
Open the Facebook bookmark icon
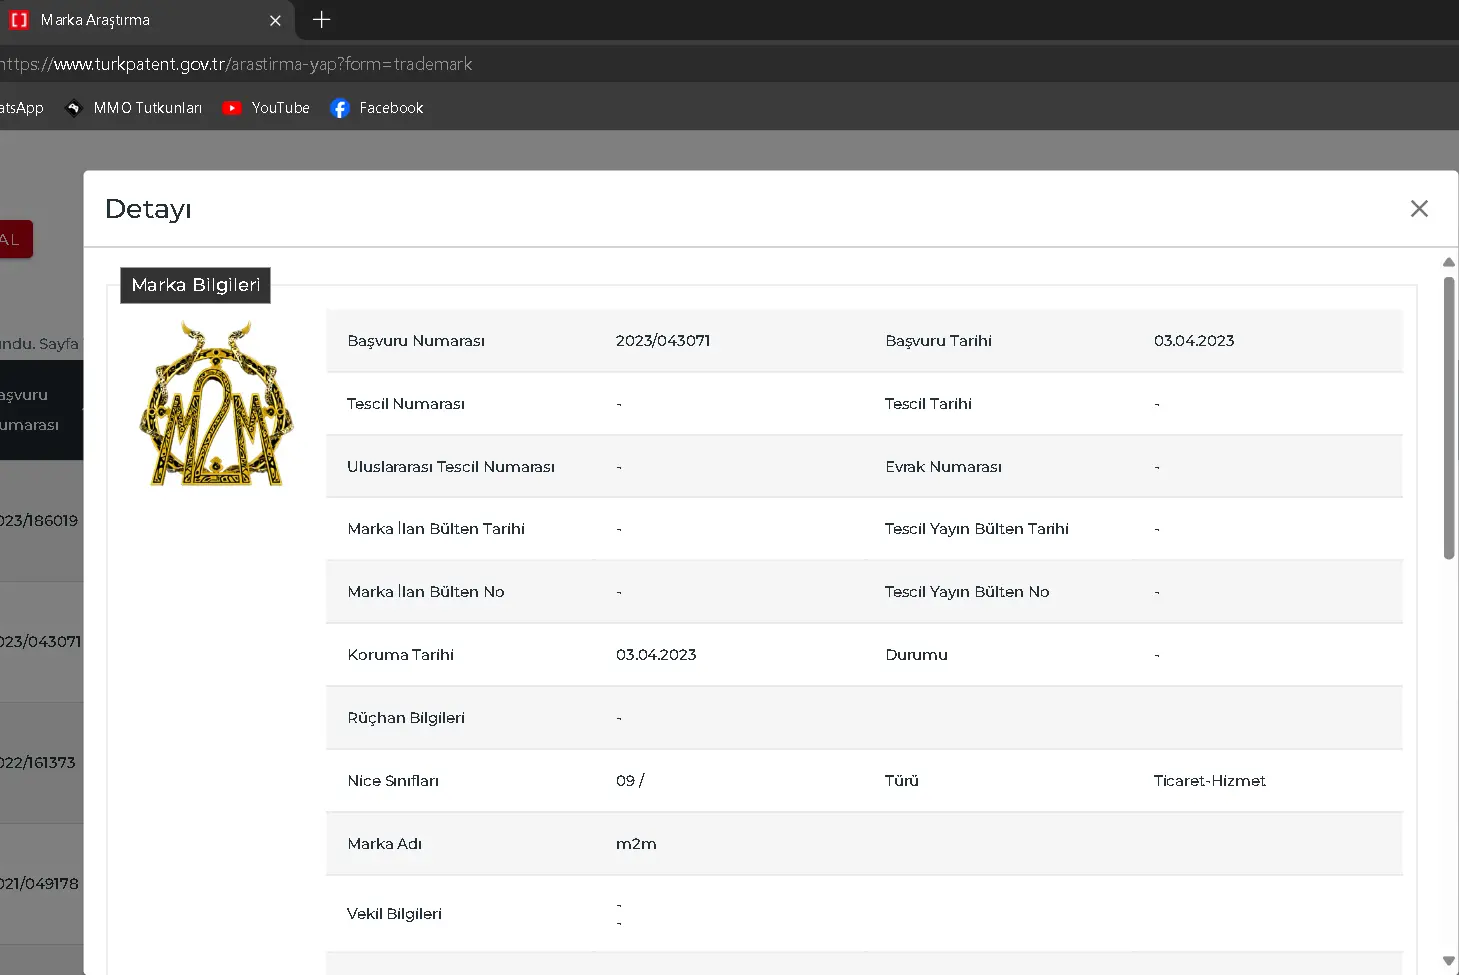pyautogui.click(x=340, y=108)
